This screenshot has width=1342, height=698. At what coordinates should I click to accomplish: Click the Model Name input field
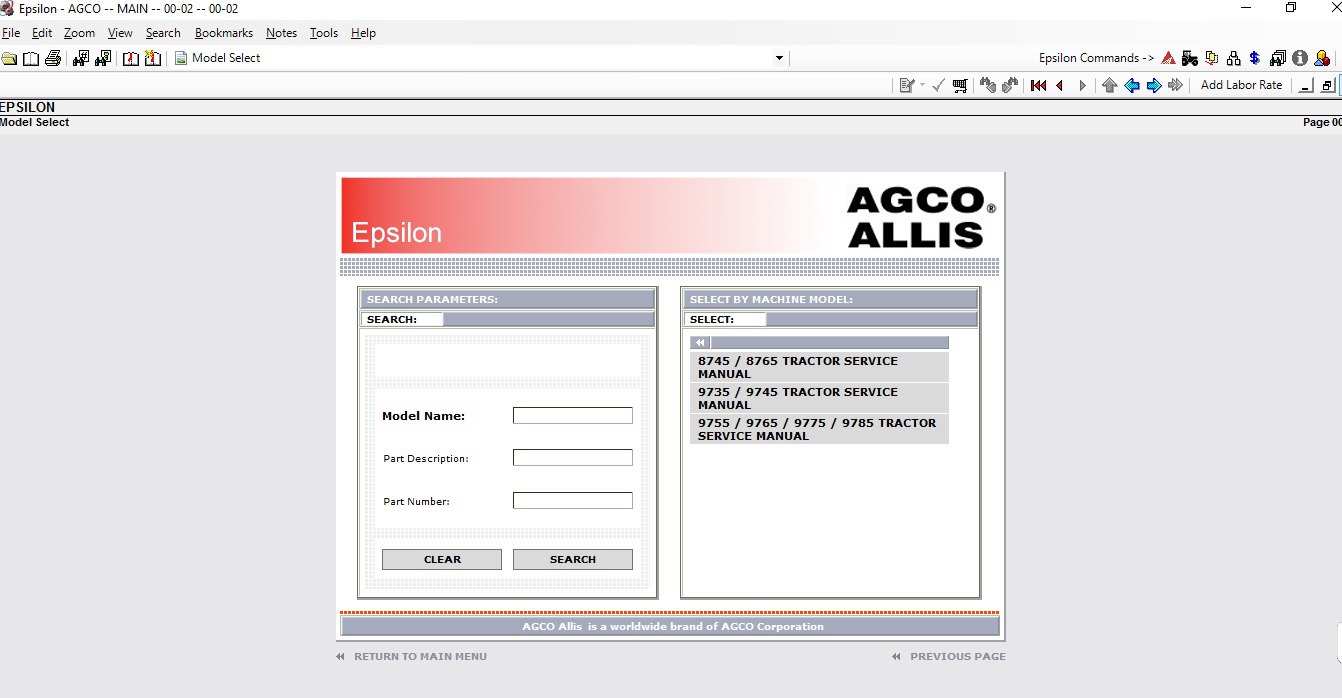573,416
